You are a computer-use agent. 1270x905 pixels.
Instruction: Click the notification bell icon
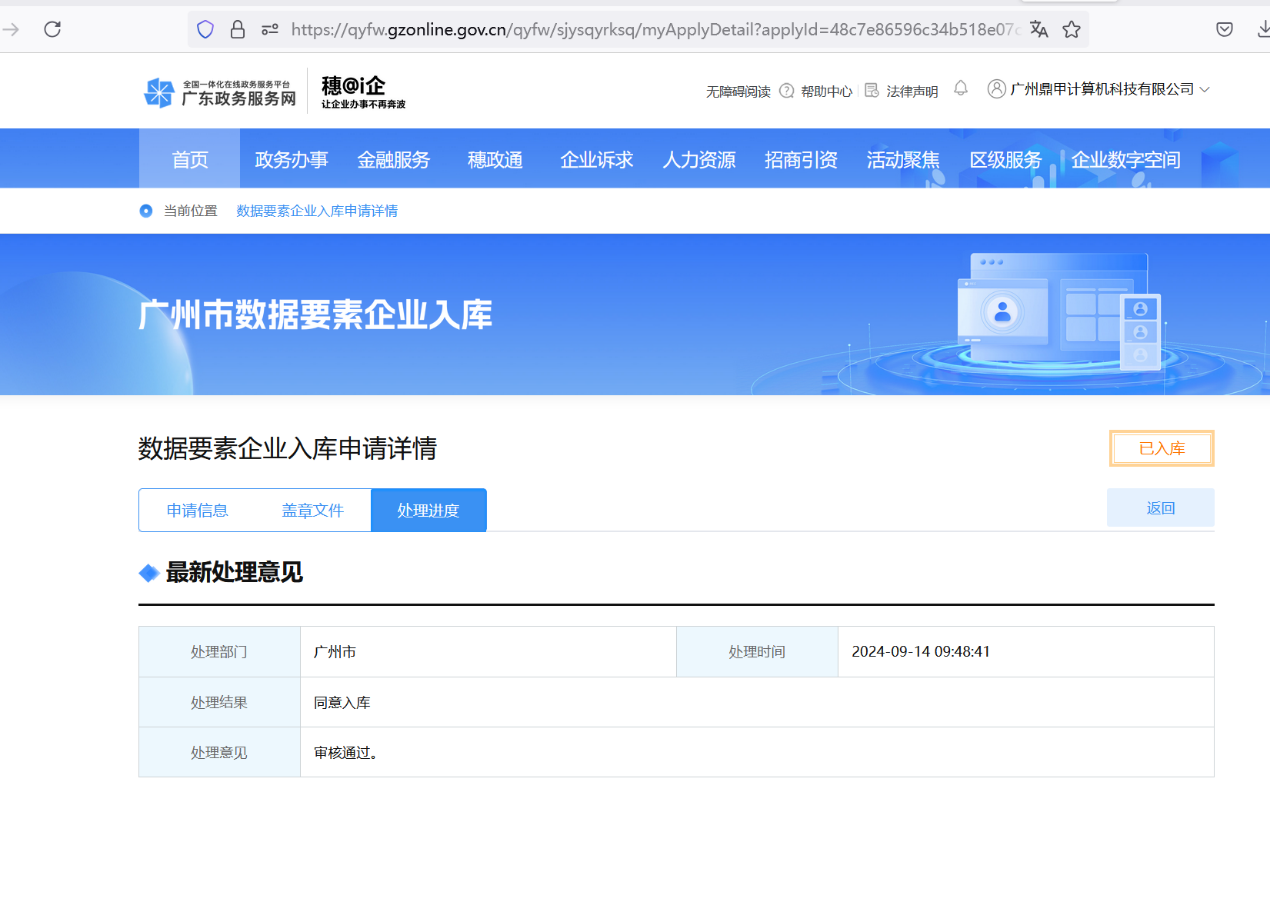(960, 89)
